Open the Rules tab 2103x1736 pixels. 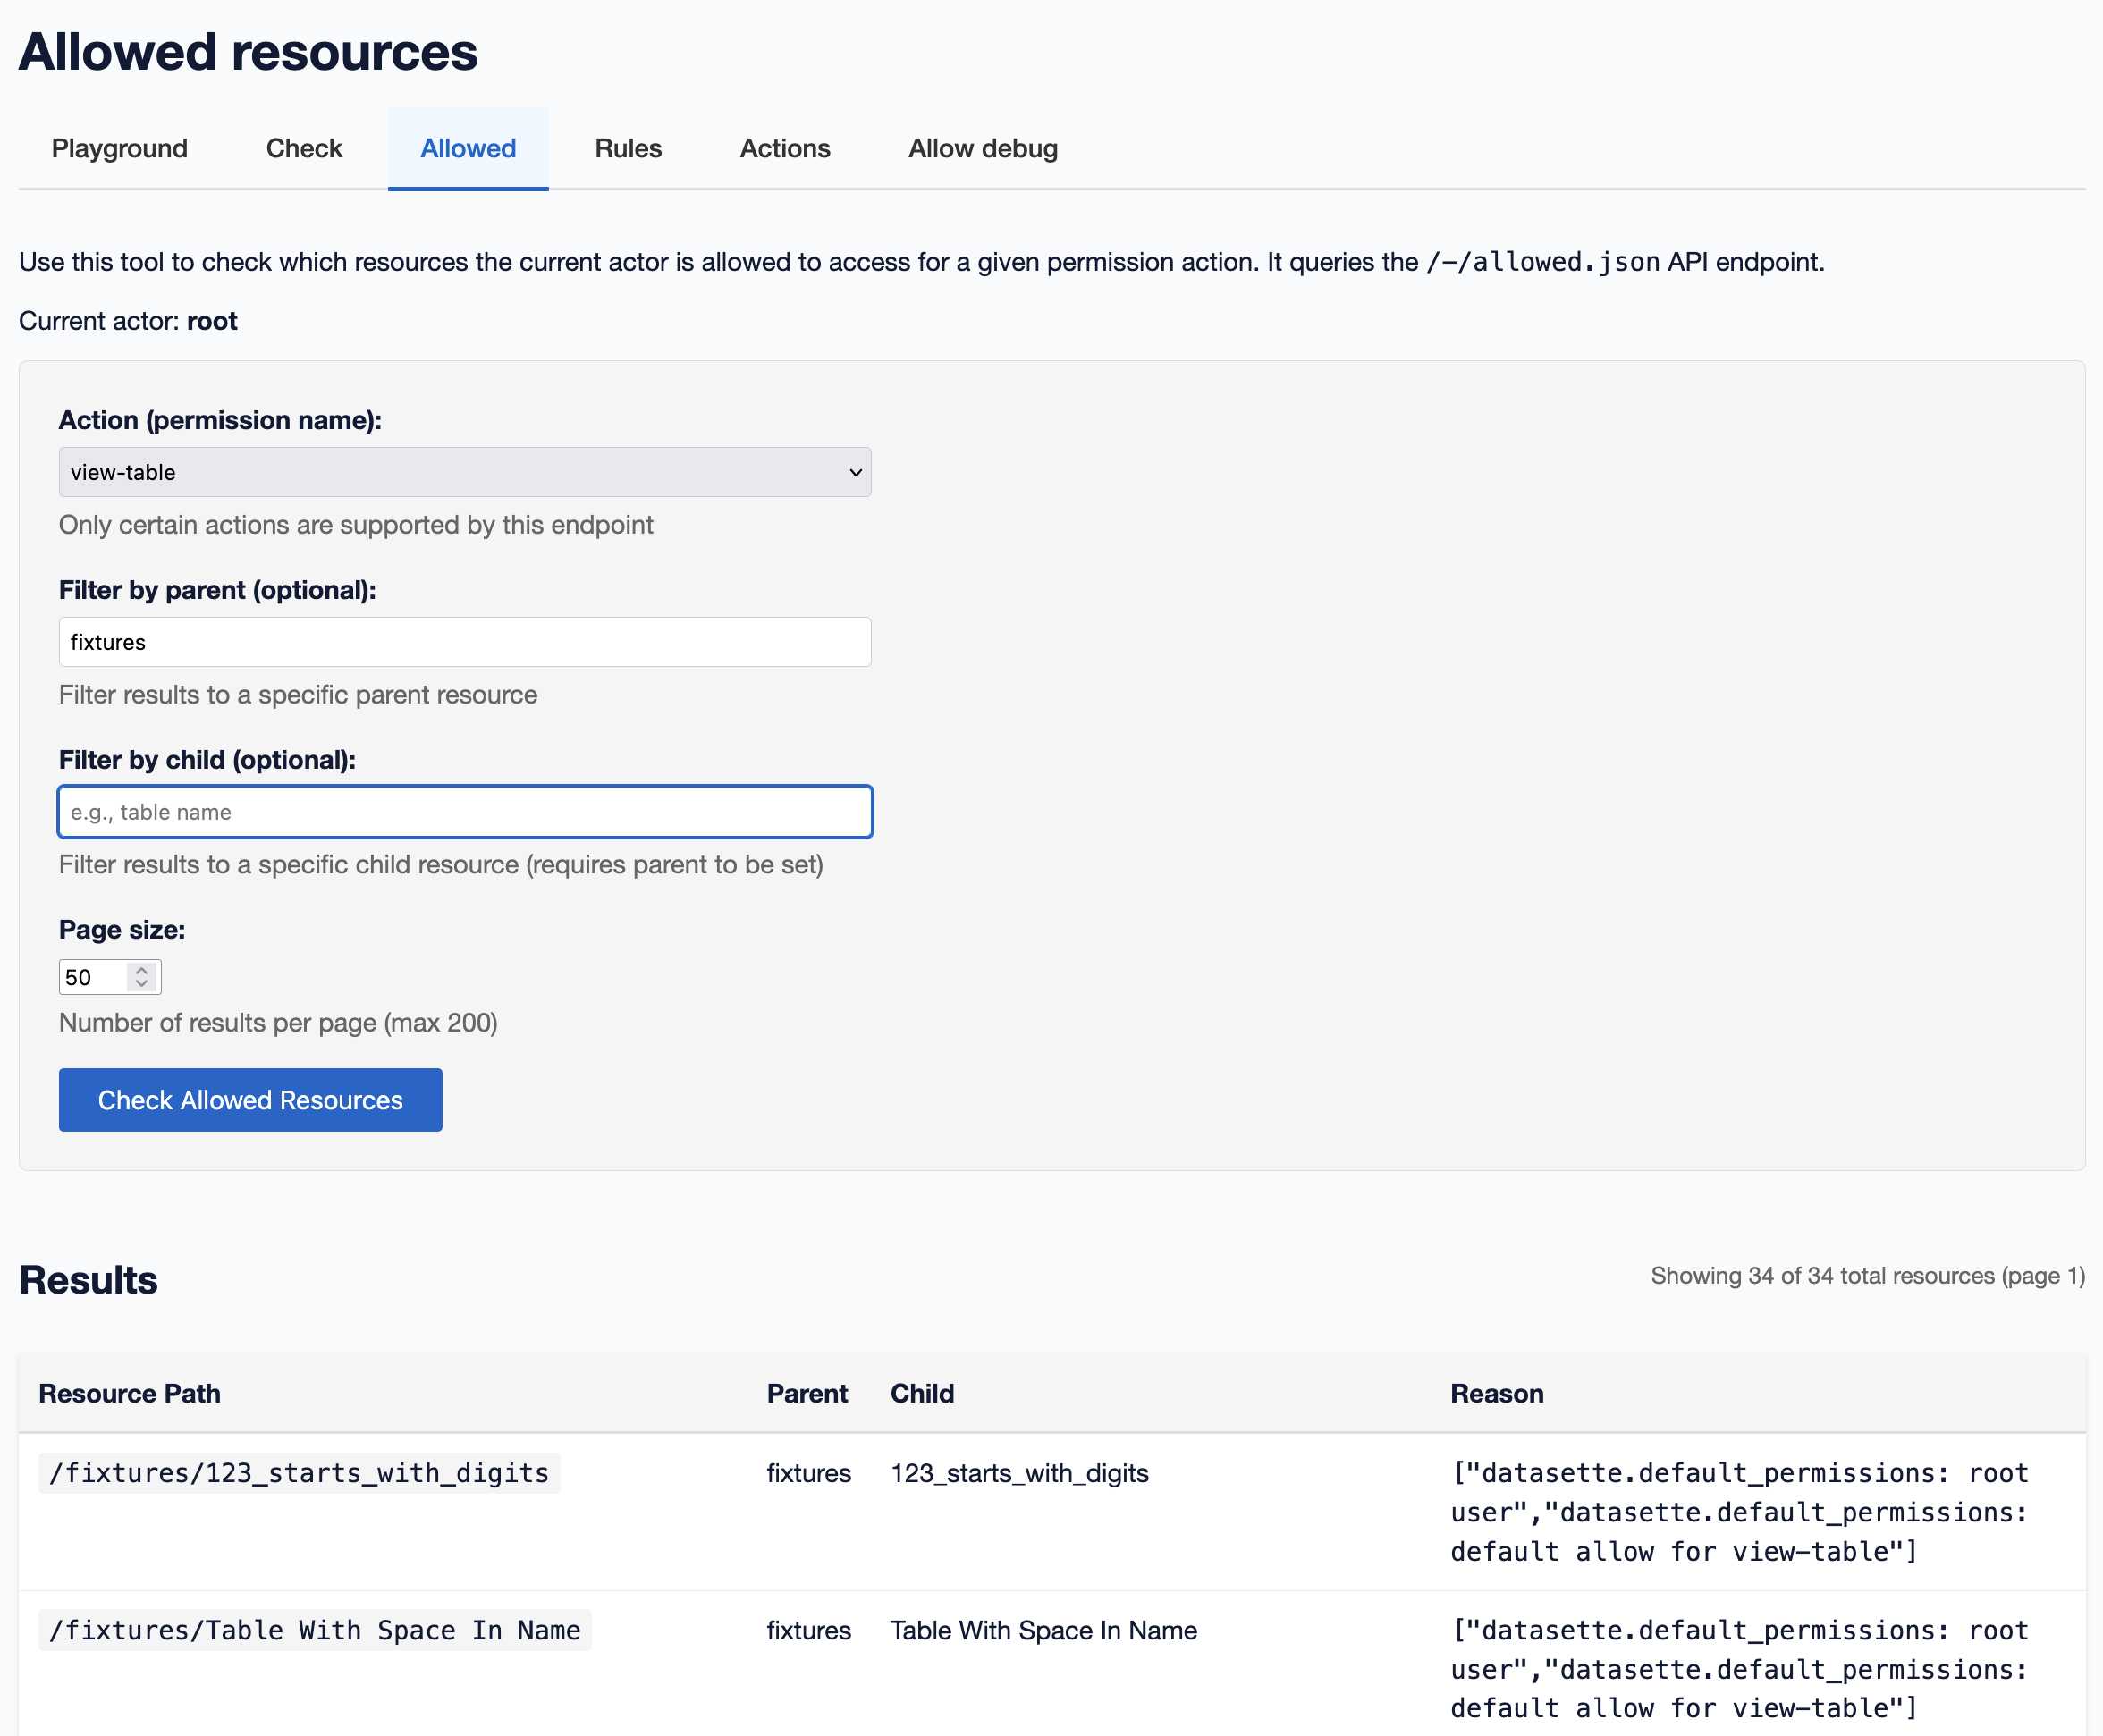click(627, 148)
